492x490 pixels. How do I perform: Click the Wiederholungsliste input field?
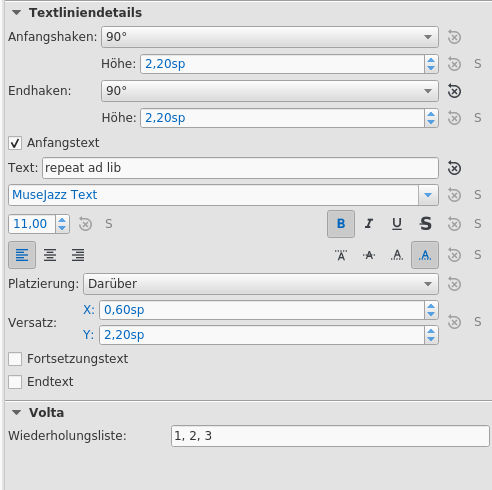[330, 436]
